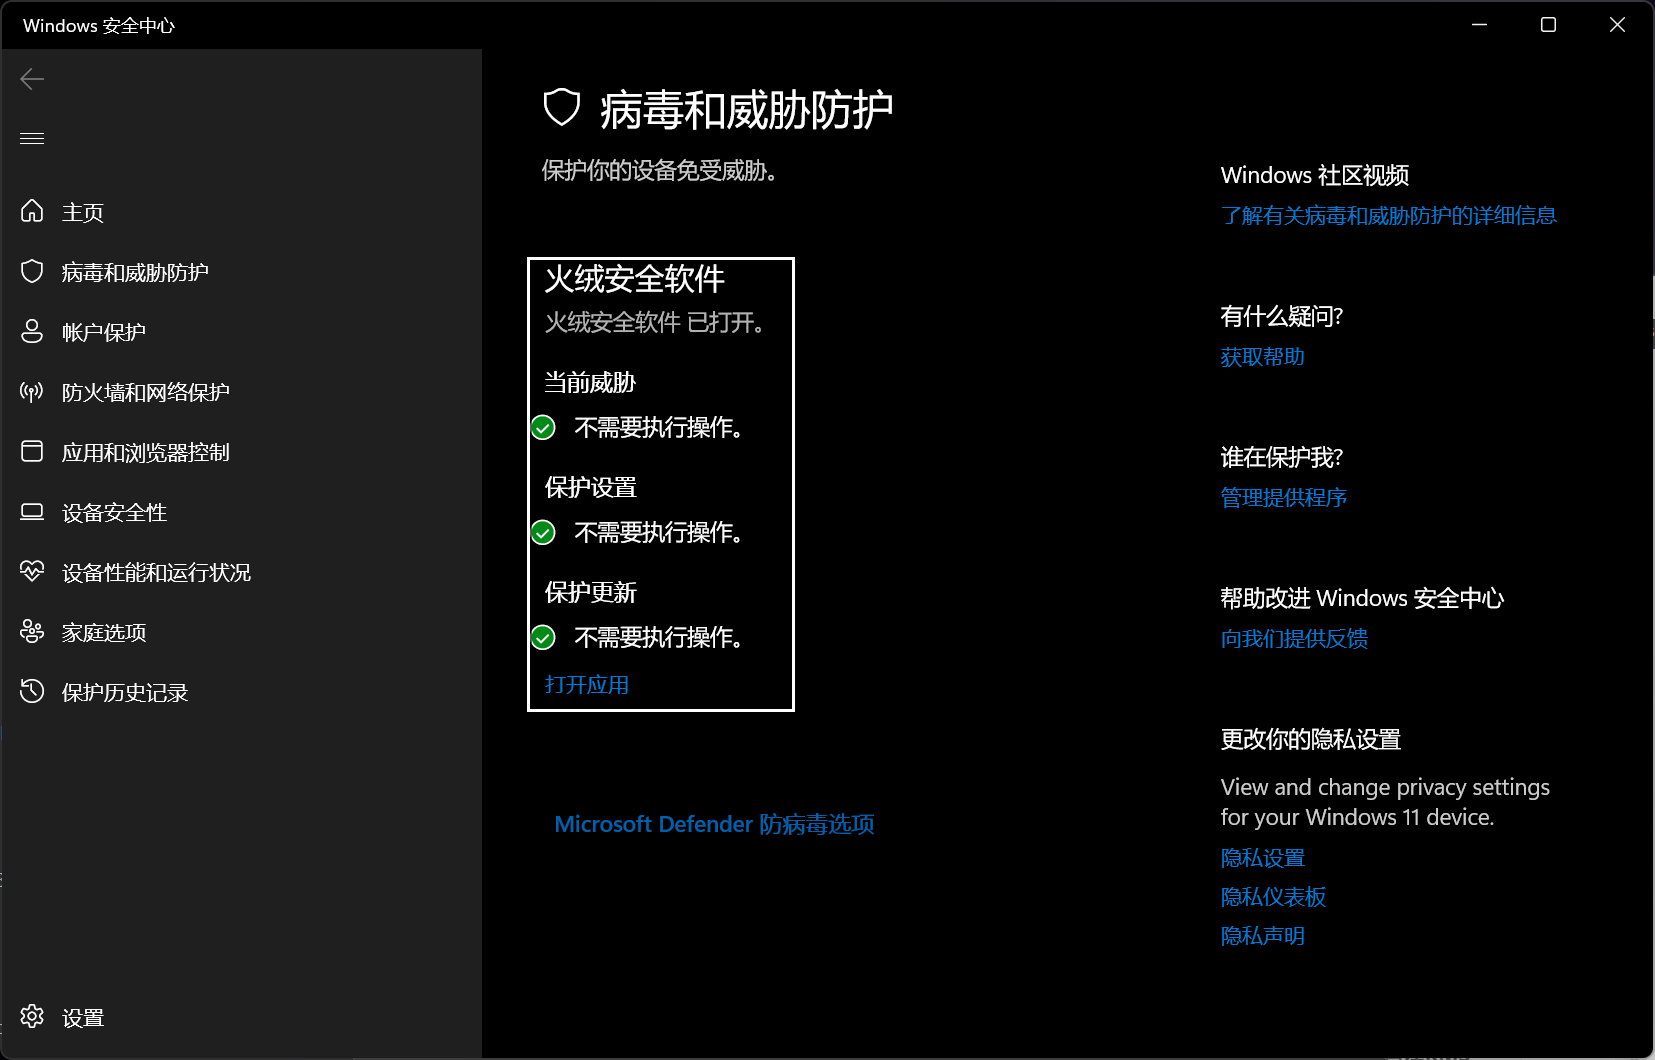1655x1060 pixels.
Task: Click the person icon for 帐户保护
Action: pos(32,331)
